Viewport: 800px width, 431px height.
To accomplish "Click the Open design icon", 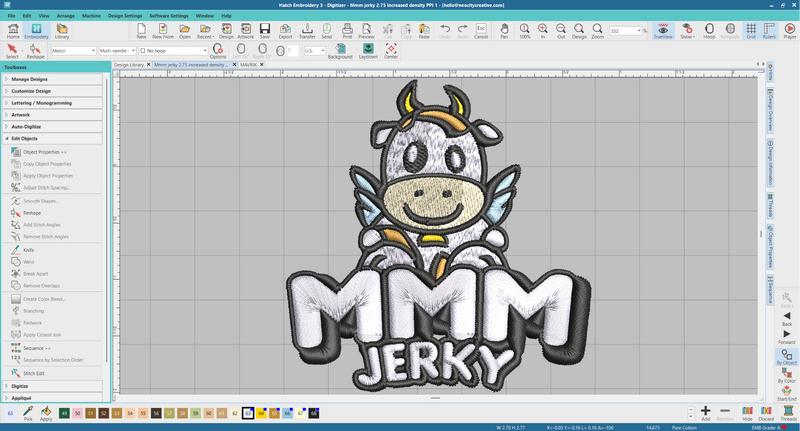I will pyautogui.click(x=185, y=31).
